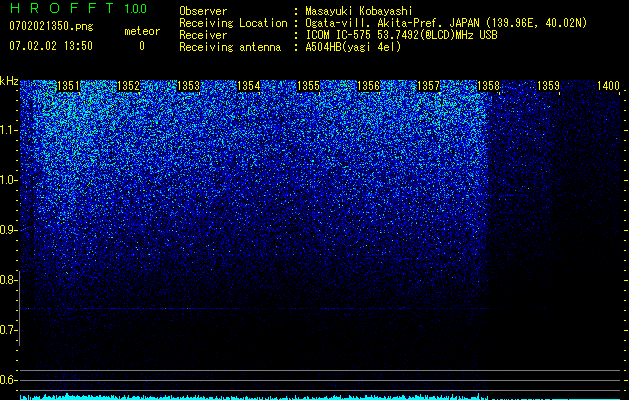Click observer name Masayuki Kobayashi
Image resolution: width=629 pixels, height=400 pixels.
pyautogui.click(x=359, y=11)
